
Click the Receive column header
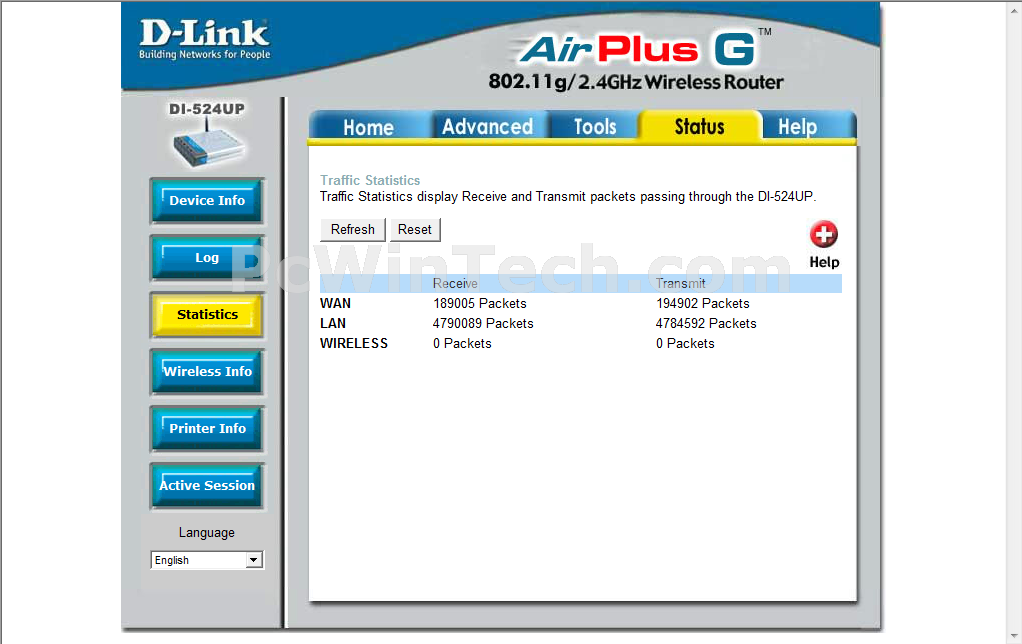(x=455, y=284)
